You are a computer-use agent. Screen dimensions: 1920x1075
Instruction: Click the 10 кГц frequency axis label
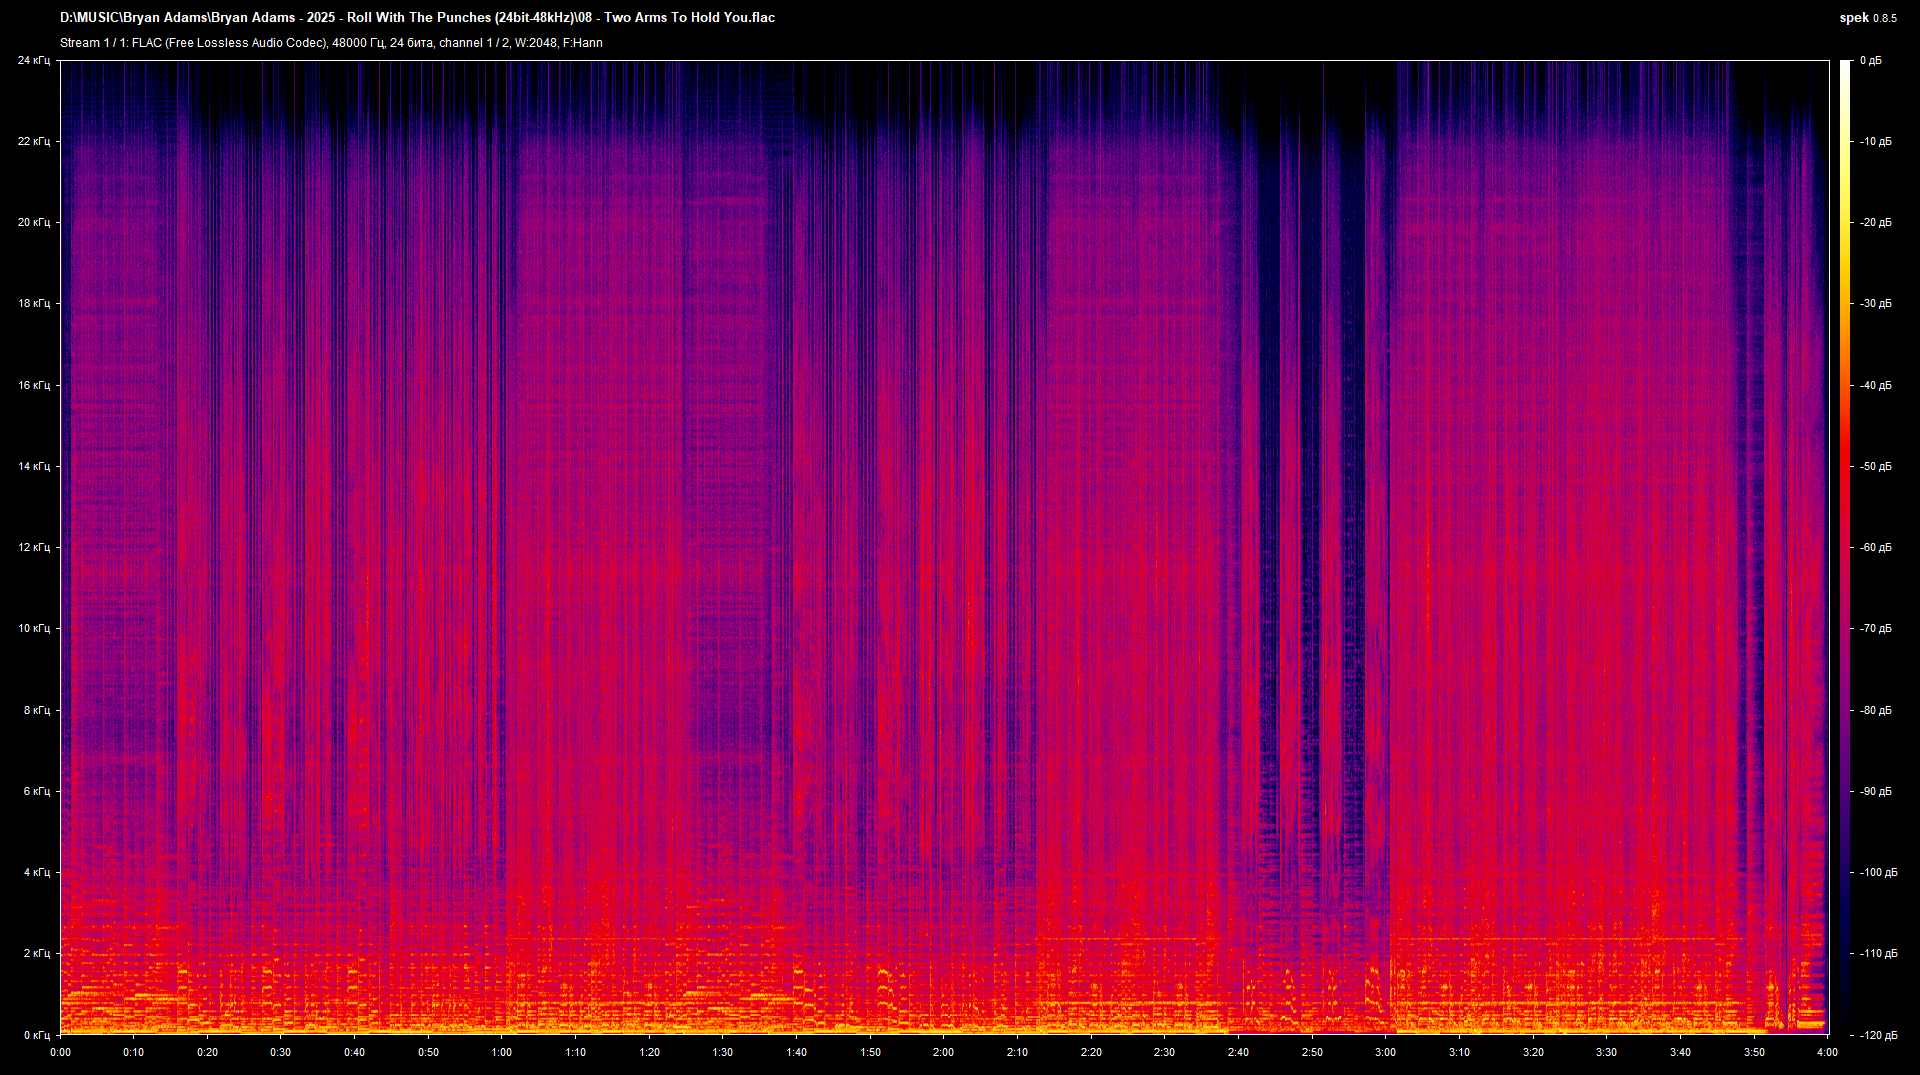point(34,629)
